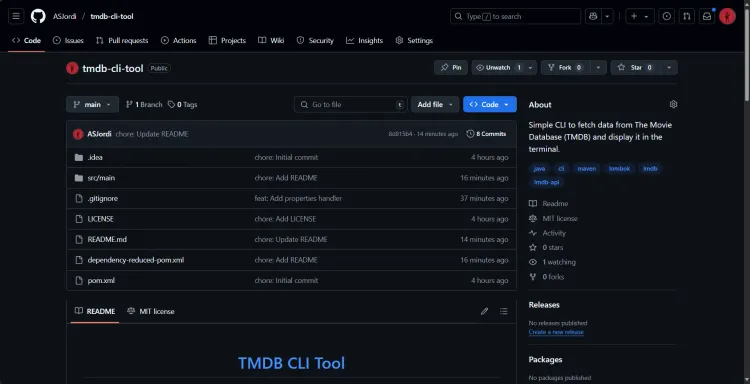Open your issues icon in header
The image size is (750, 384).
[667, 16]
